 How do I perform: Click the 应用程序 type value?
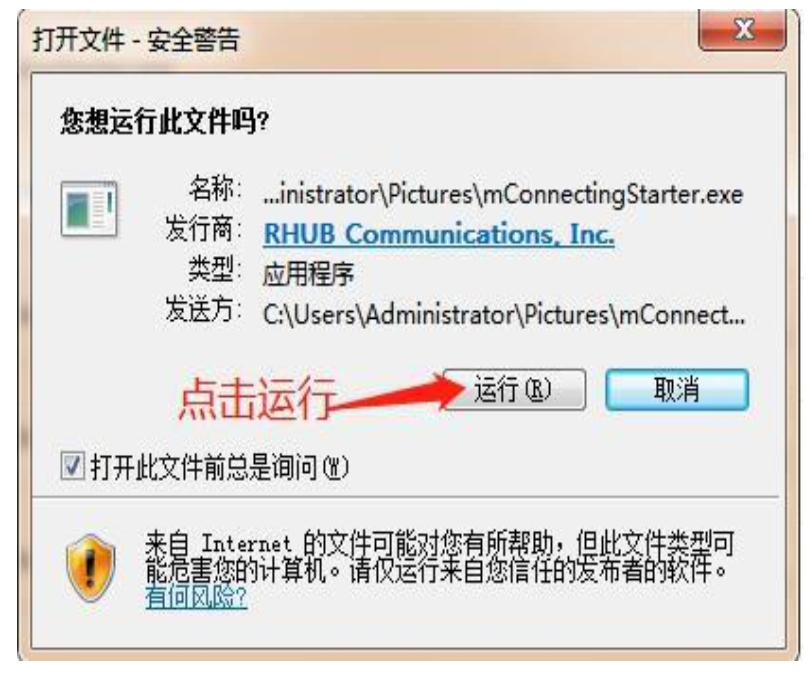[x=309, y=274]
